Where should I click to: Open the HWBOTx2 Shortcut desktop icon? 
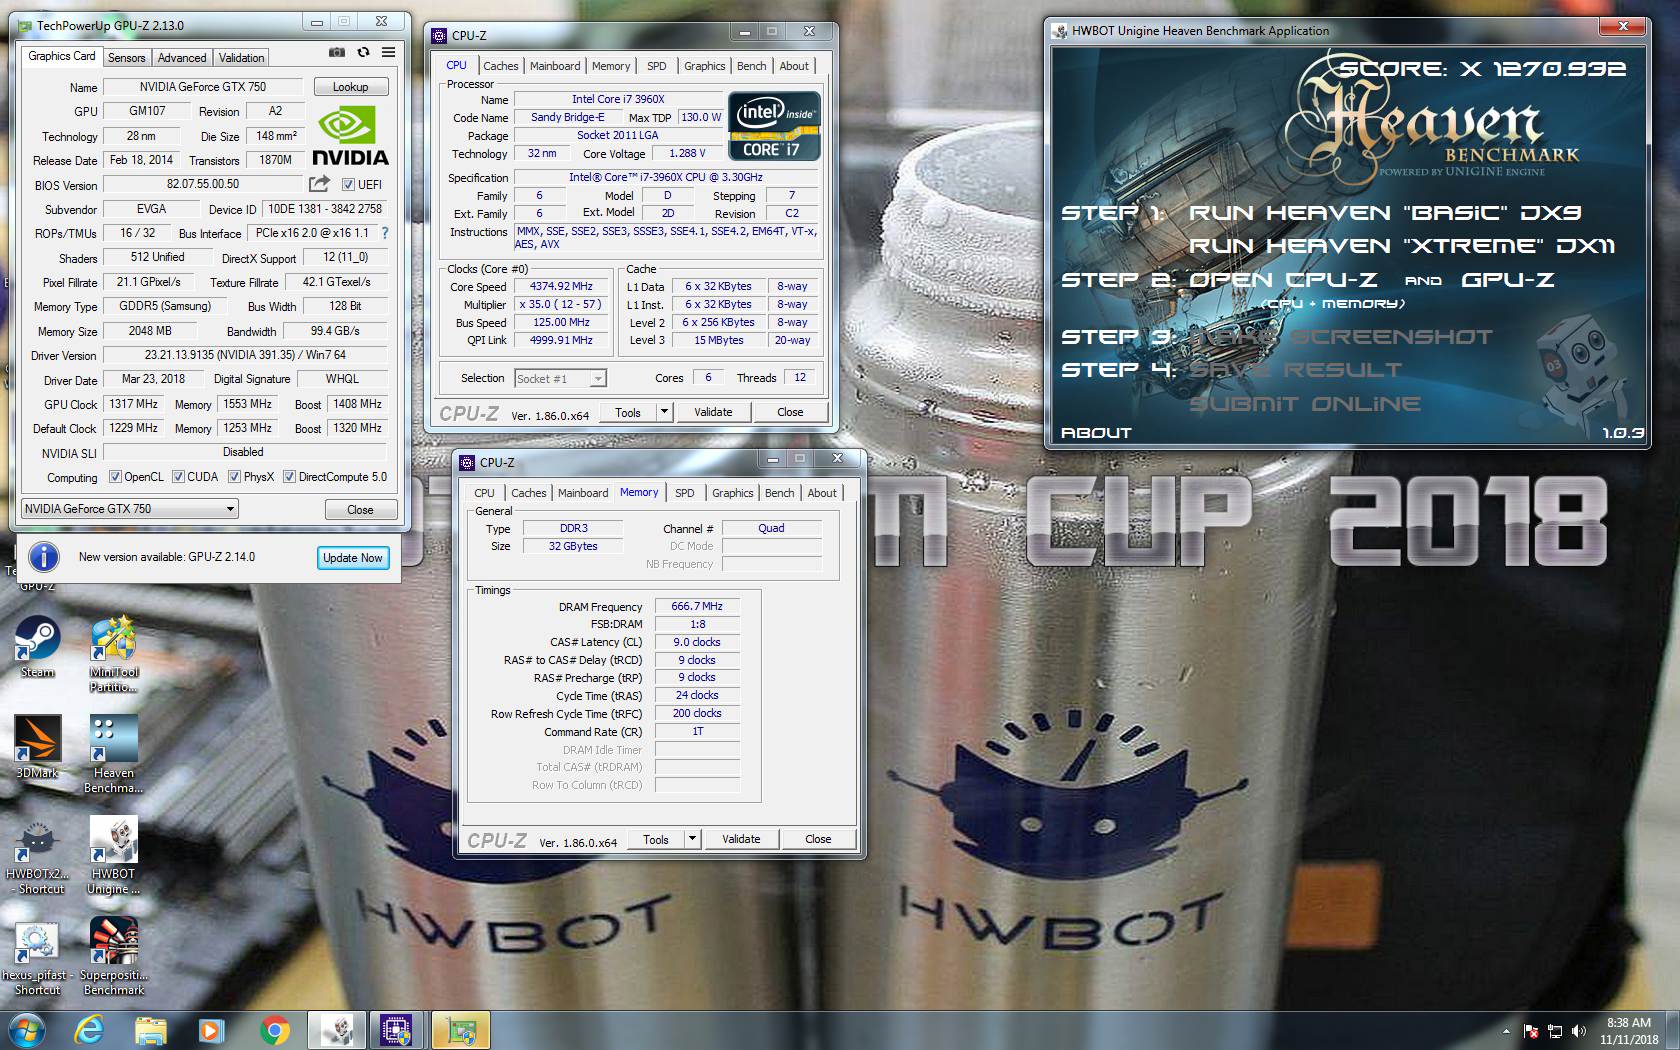[x=40, y=855]
